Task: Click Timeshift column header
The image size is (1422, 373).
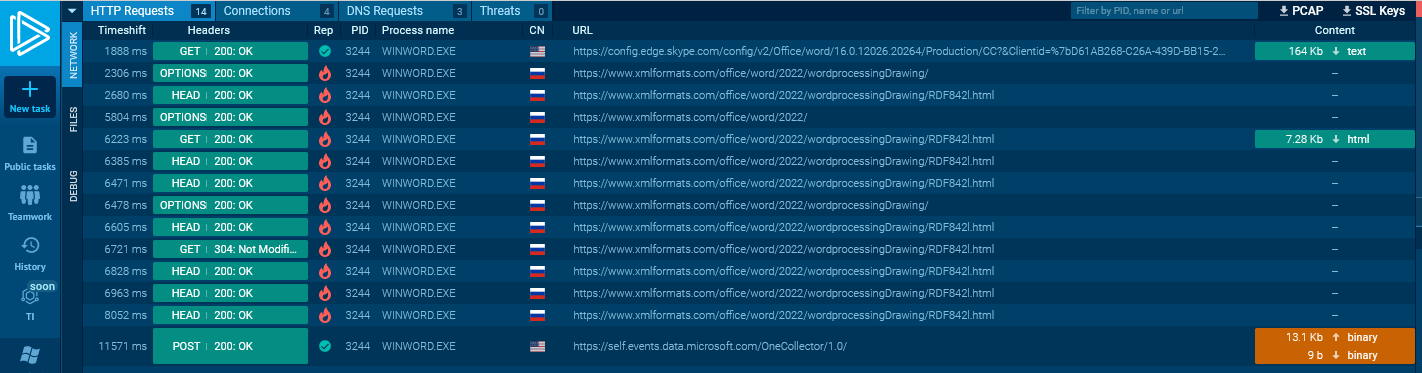Action: click(122, 31)
